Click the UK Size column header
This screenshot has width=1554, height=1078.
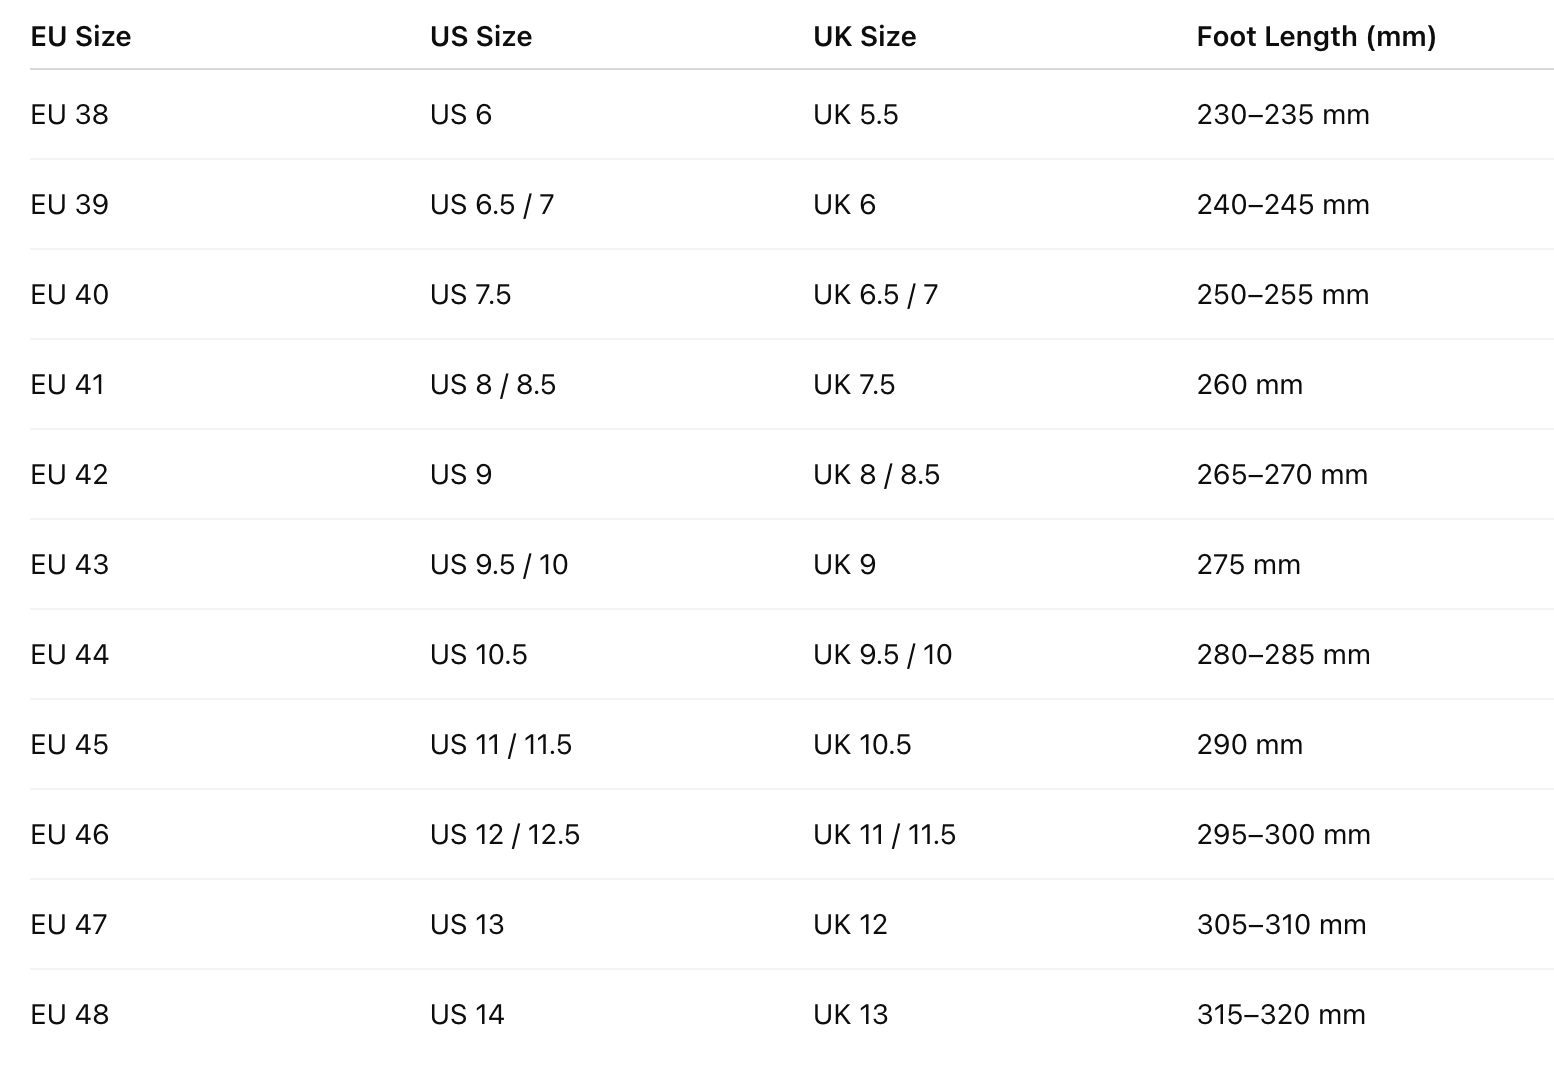point(864,37)
